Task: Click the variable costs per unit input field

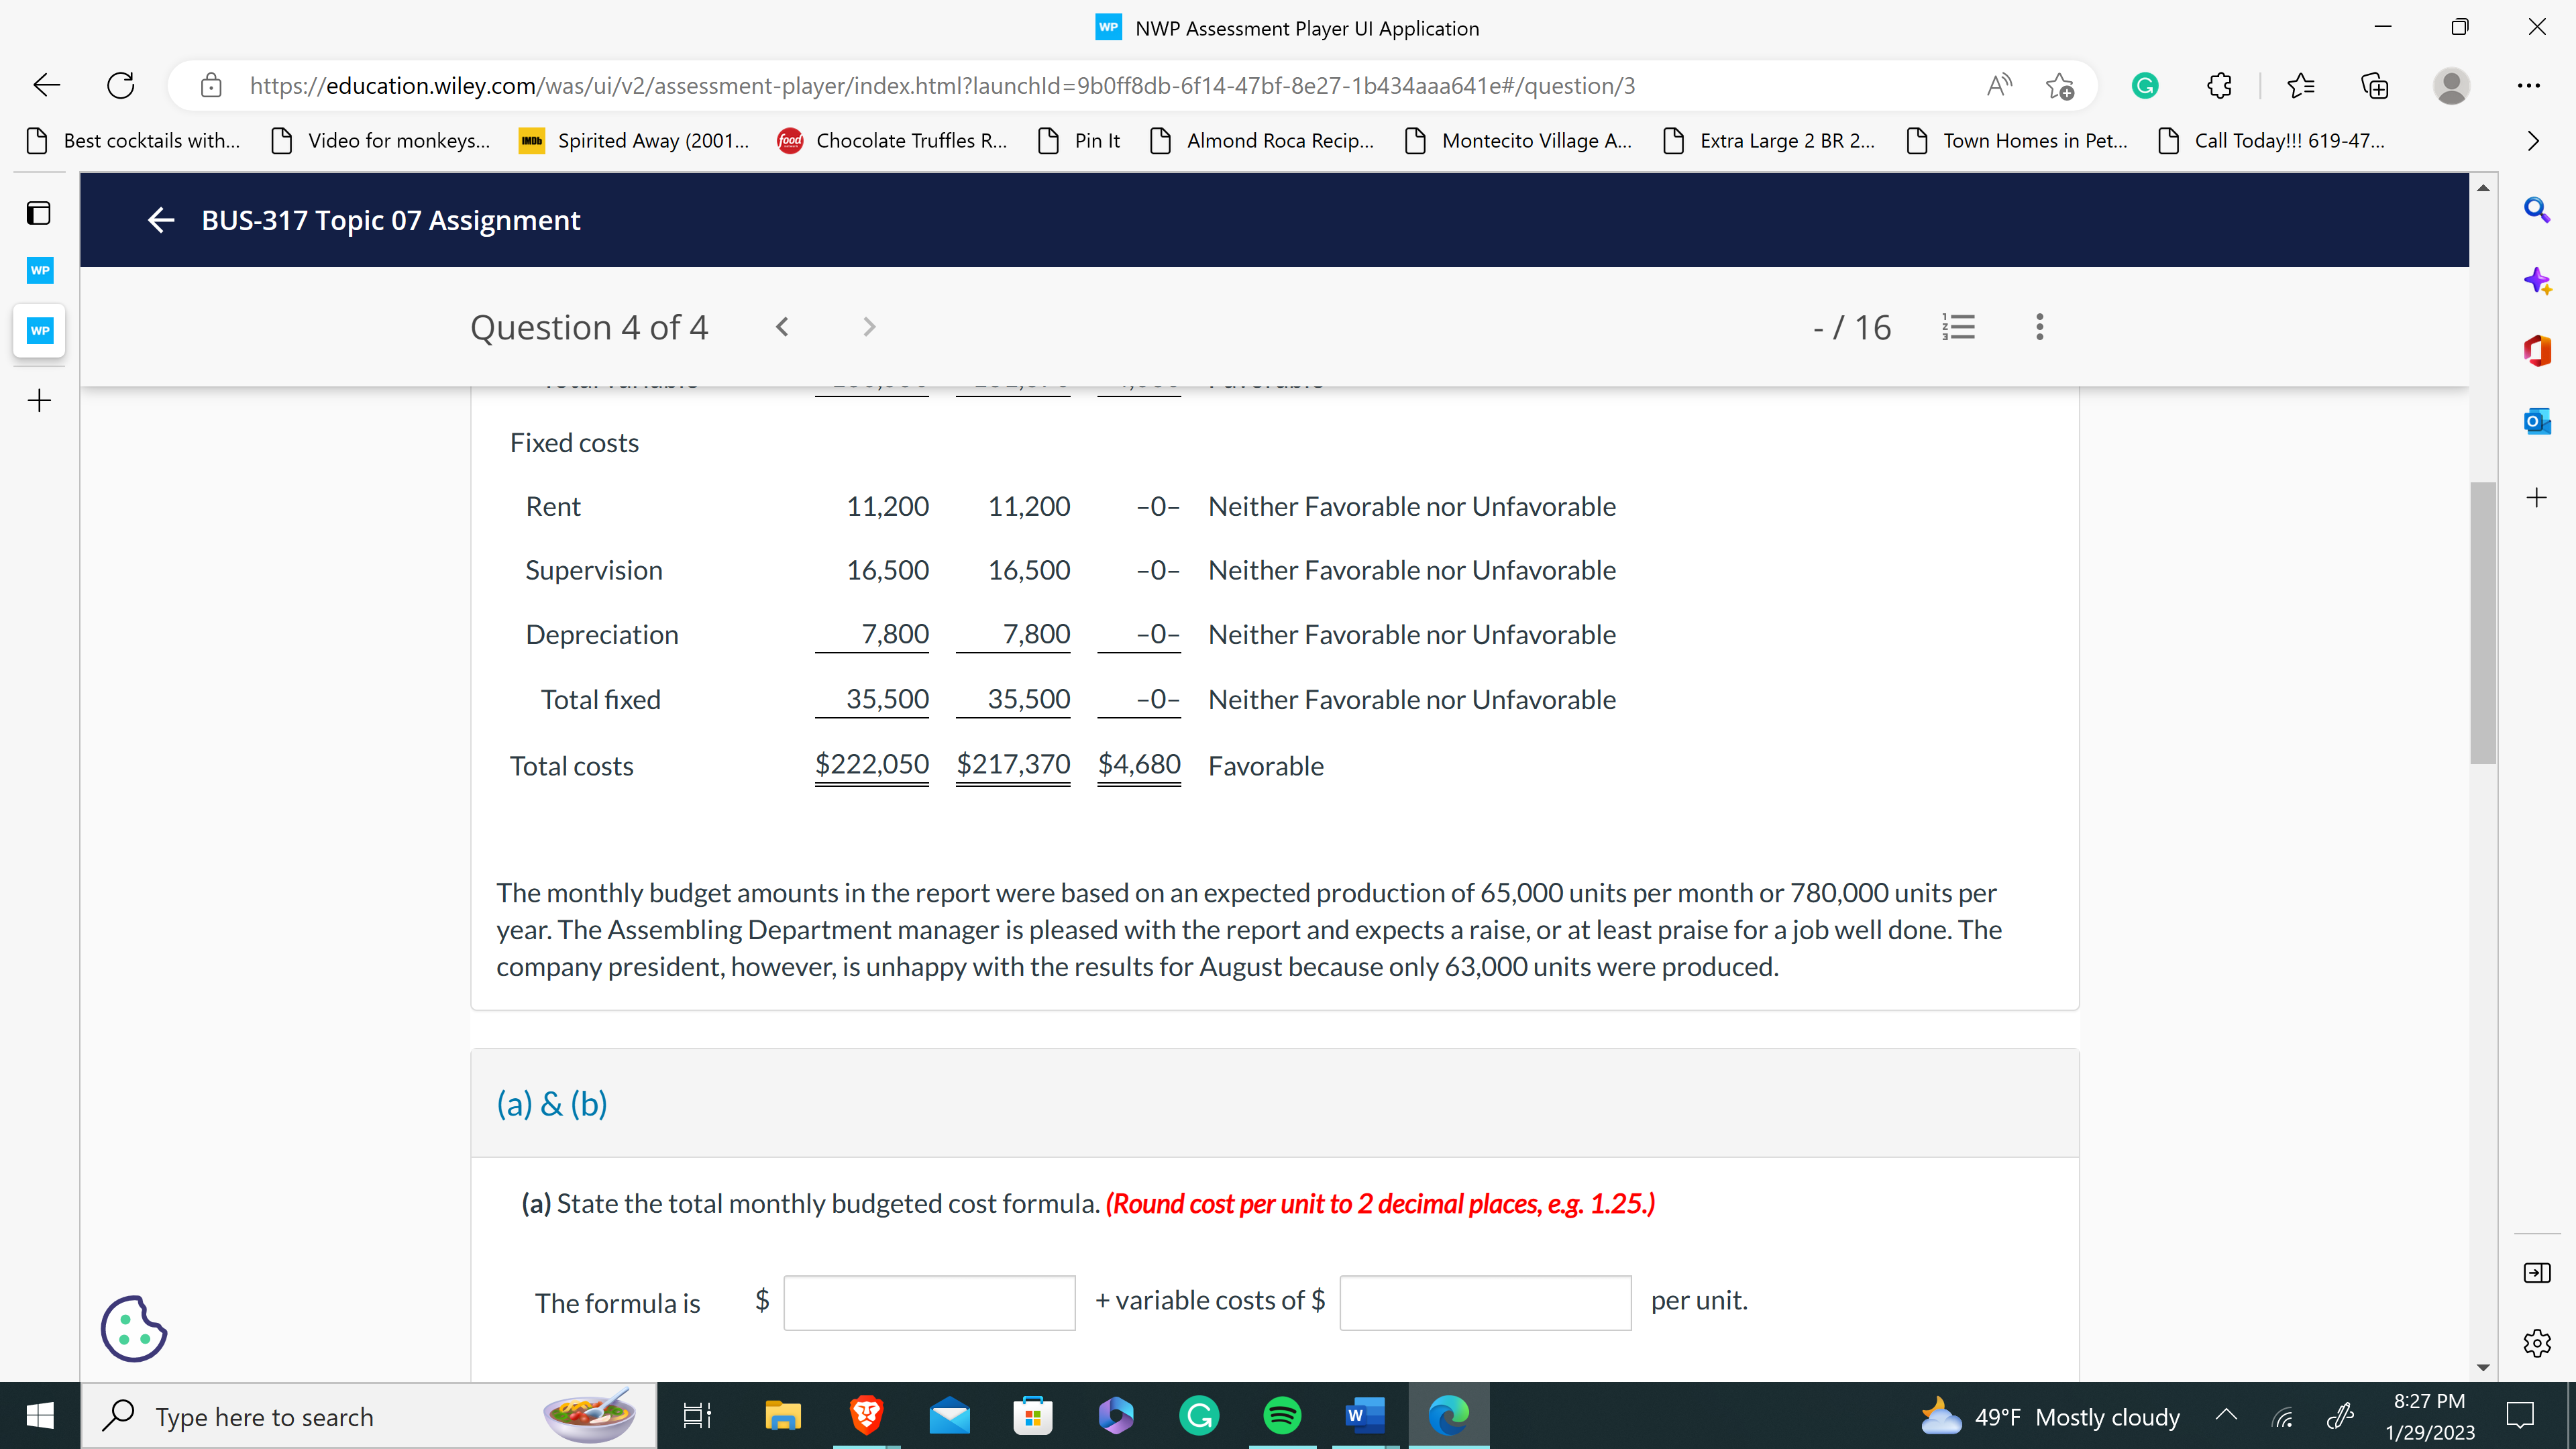Action: [1484, 1302]
